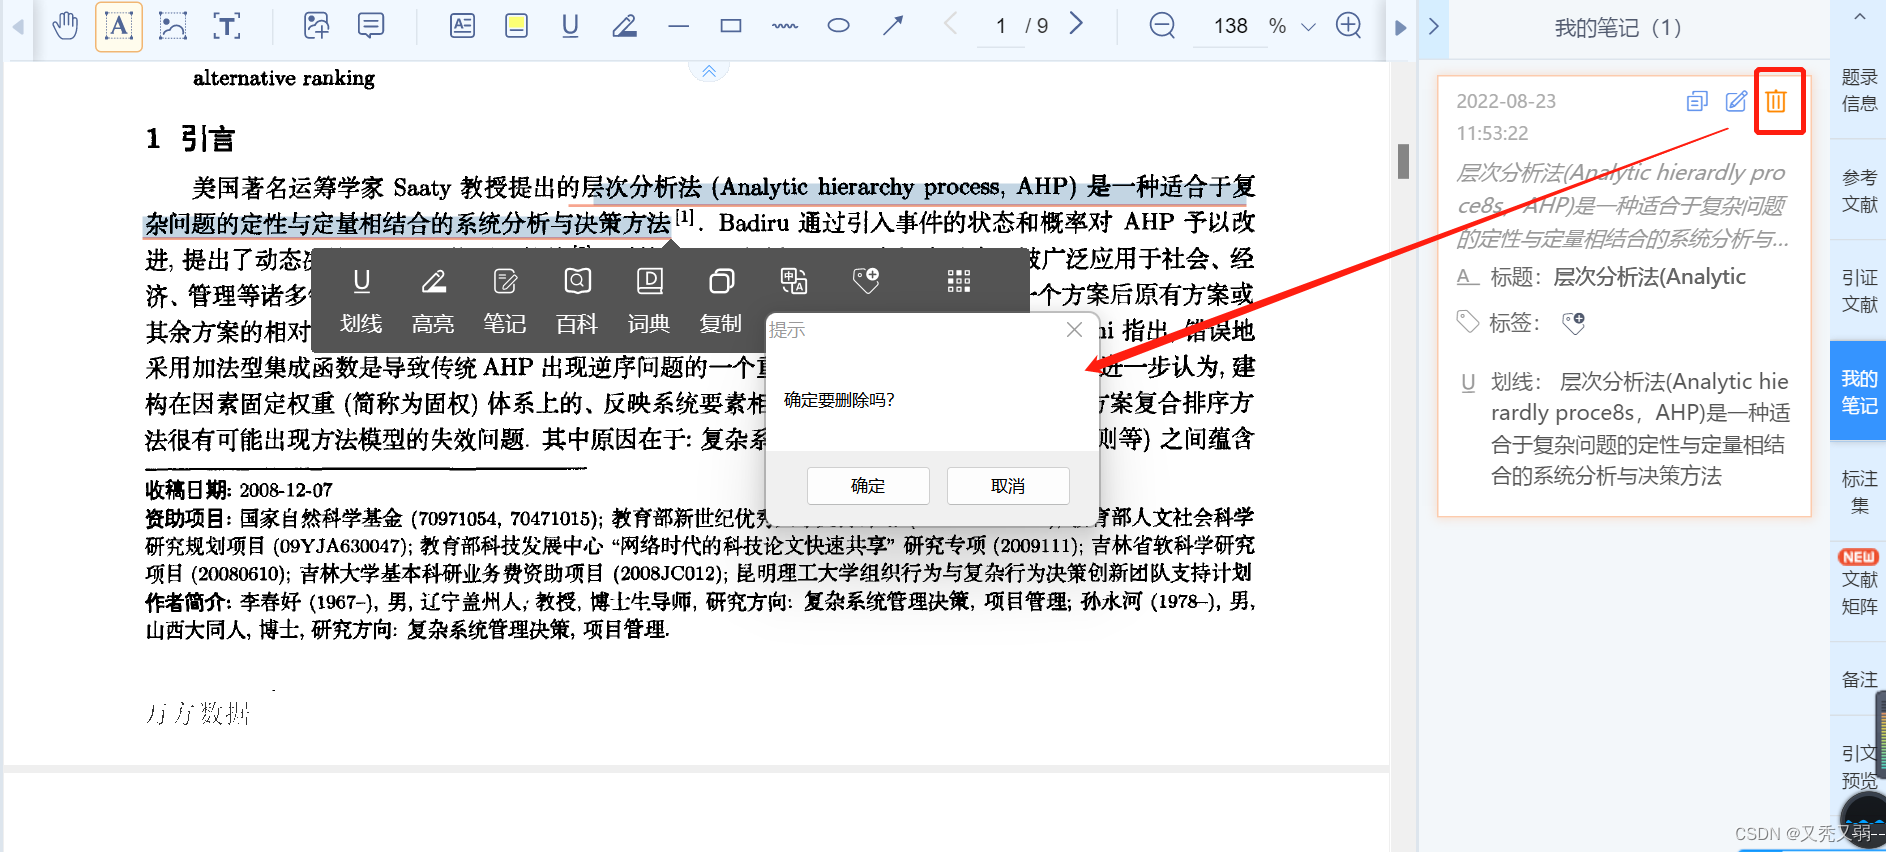The image size is (1886, 852).
Task: Switch to 我的笔记 side tab
Action: tap(1859, 391)
